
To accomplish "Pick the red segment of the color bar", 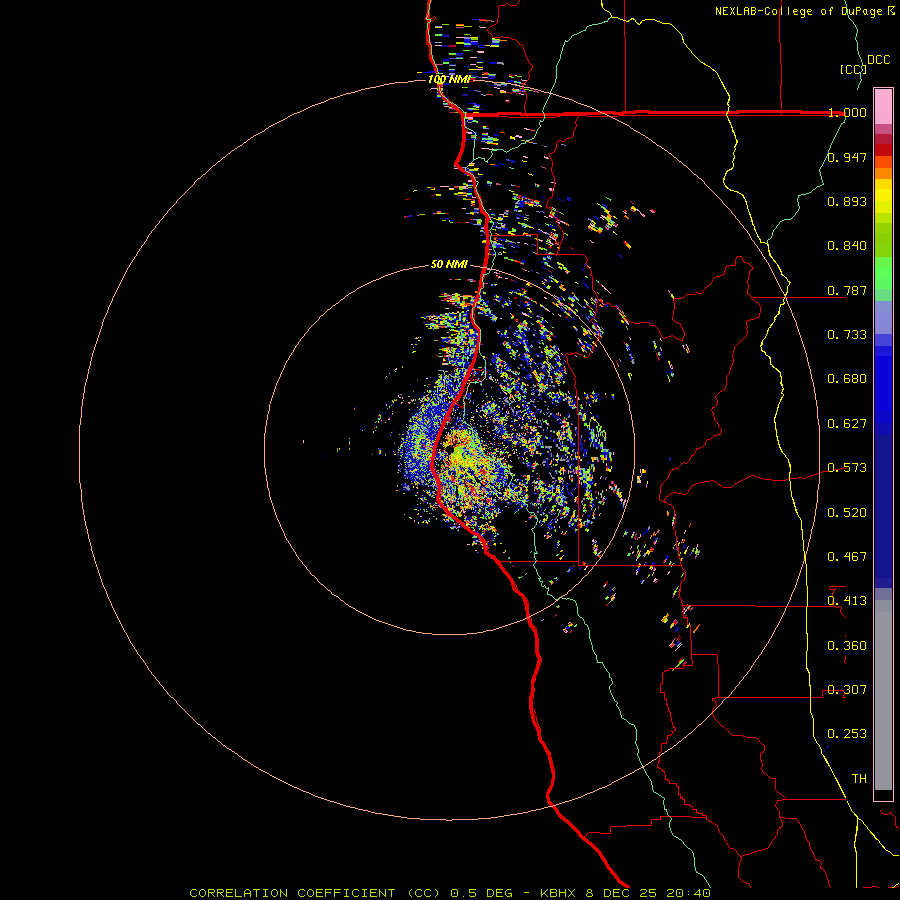I will point(883,150).
